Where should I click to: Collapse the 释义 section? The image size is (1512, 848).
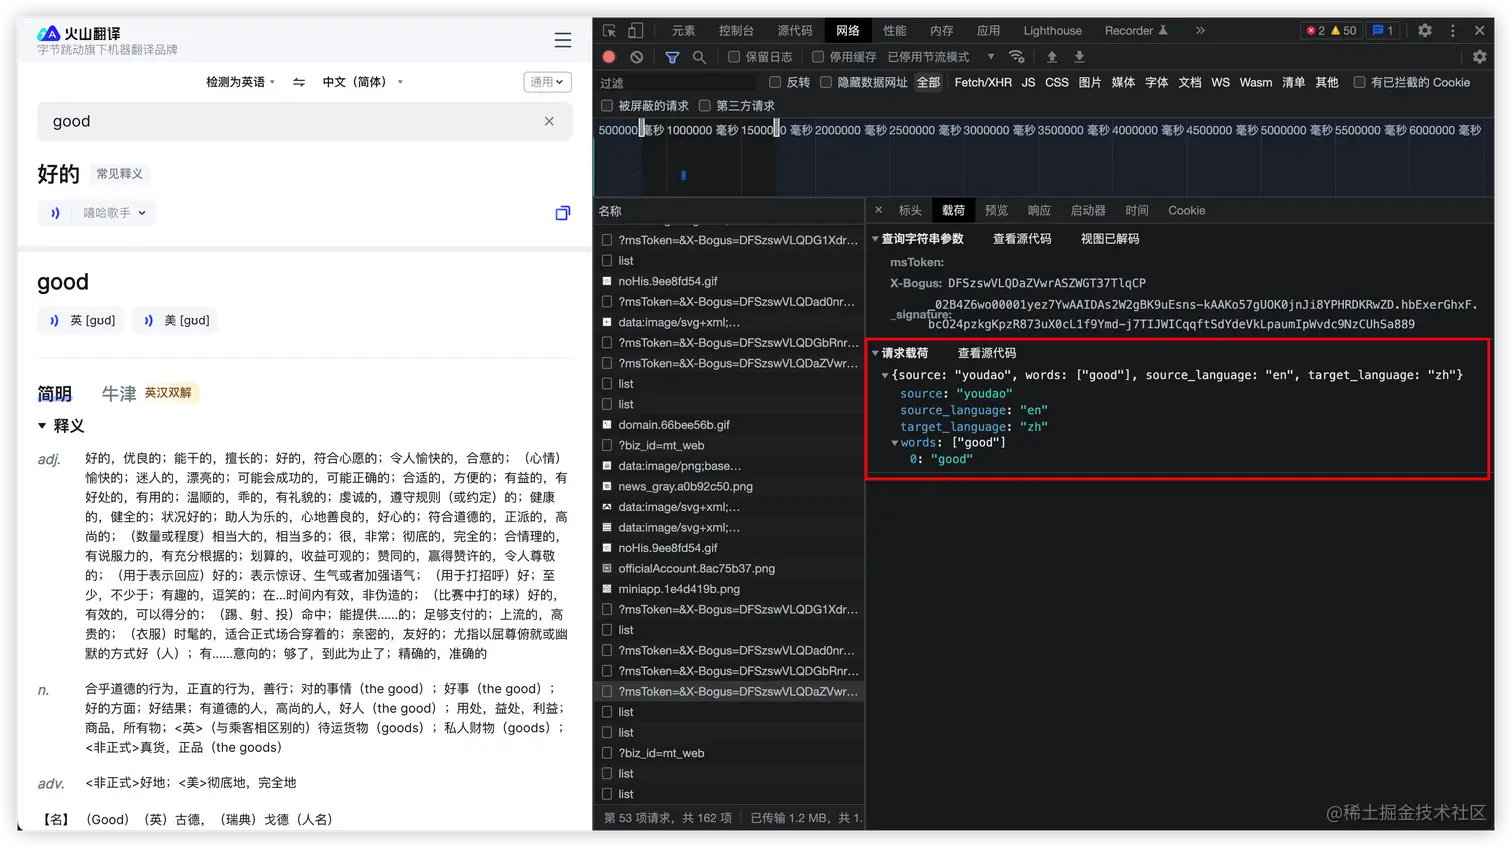pos(42,426)
